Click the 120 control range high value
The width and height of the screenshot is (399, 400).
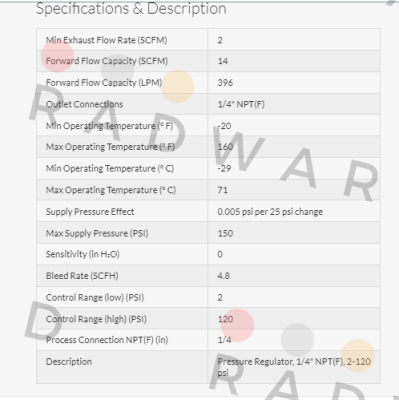click(225, 319)
